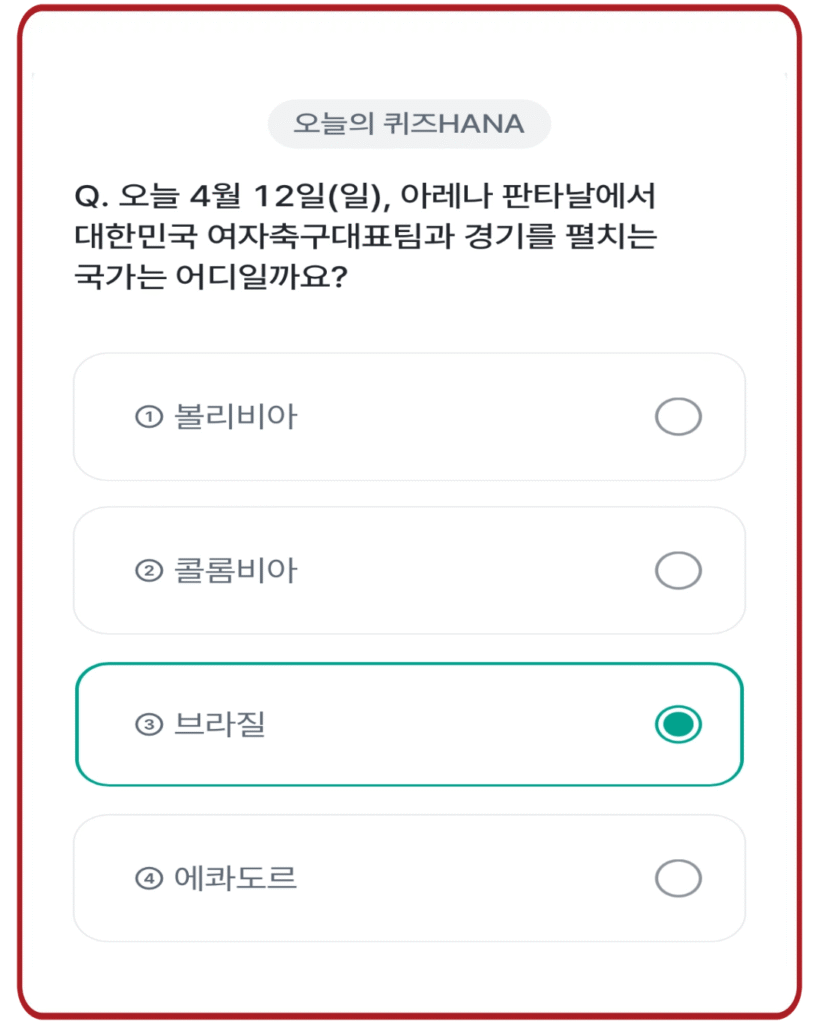Select the 볼리비아 radio button
Screen dimensions: 819x1024
tap(679, 418)
